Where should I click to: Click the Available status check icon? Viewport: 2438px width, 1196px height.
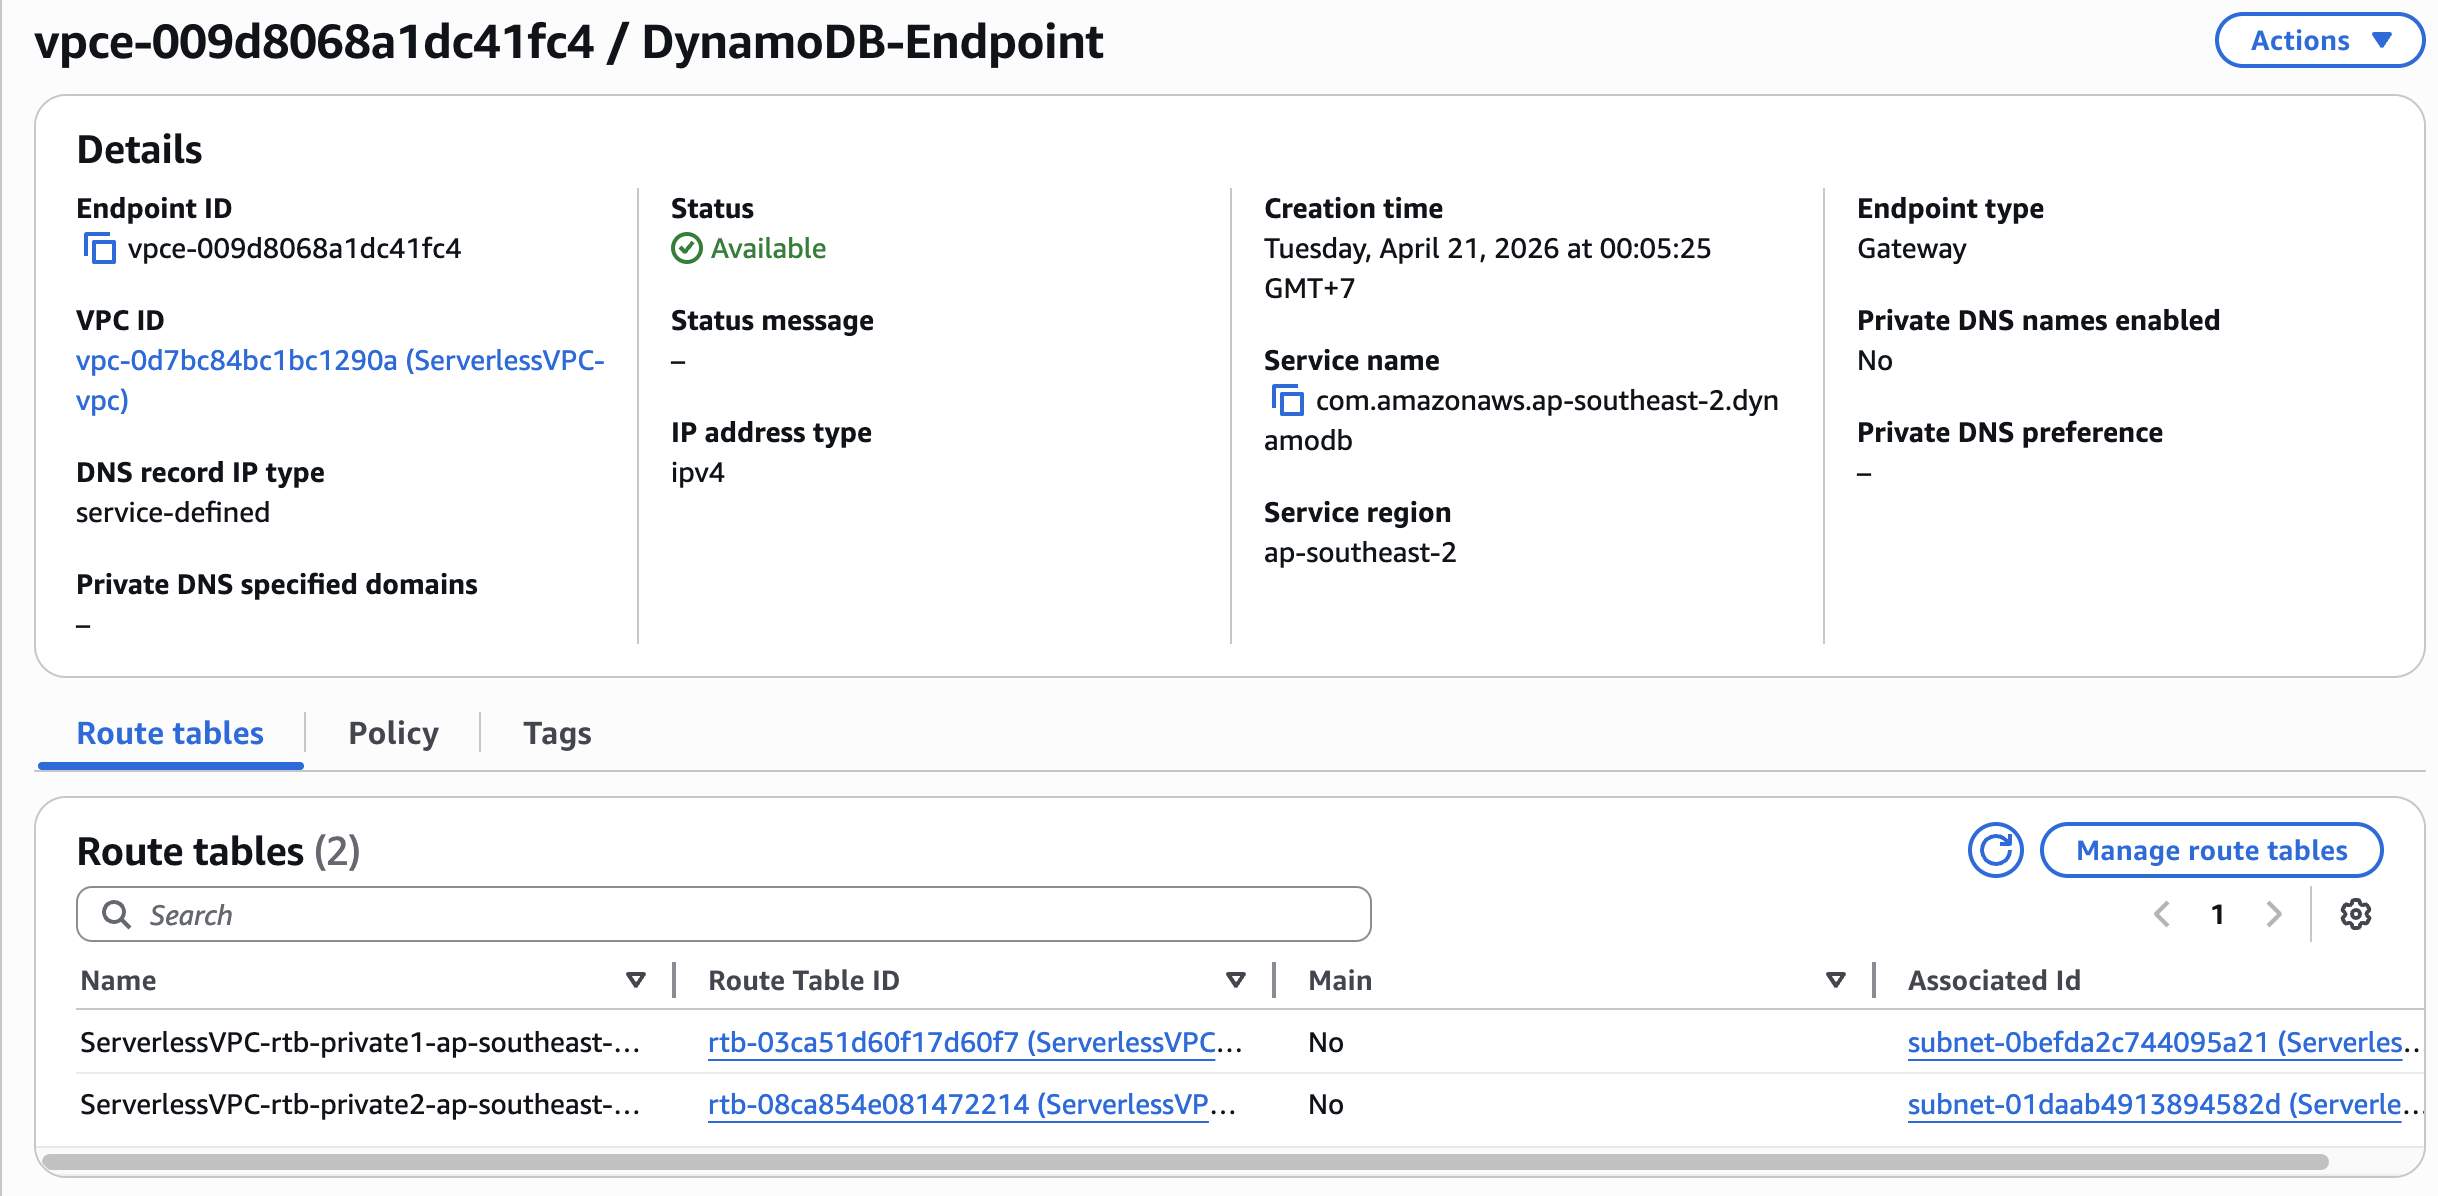coord(686,248)
